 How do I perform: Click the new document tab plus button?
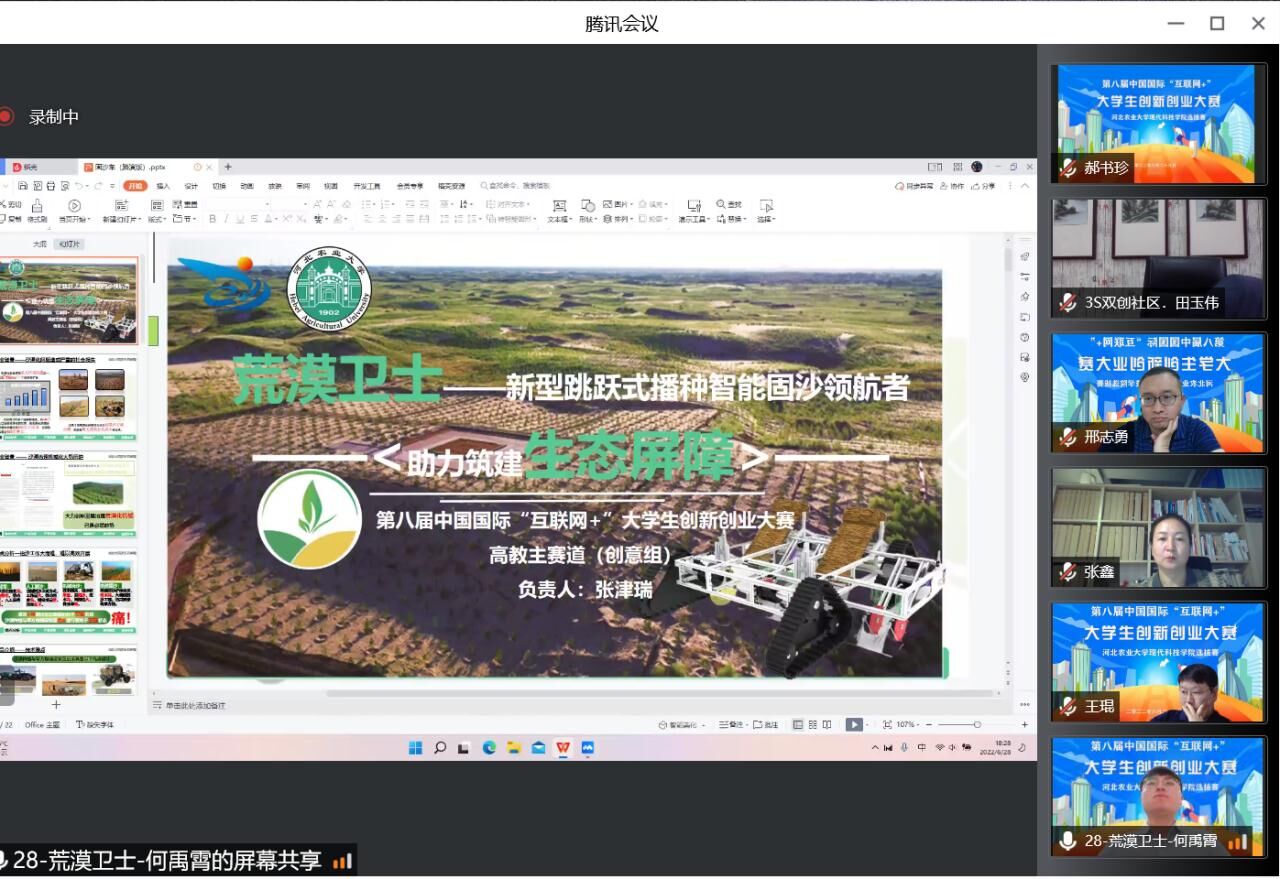(x=228, y=167)
